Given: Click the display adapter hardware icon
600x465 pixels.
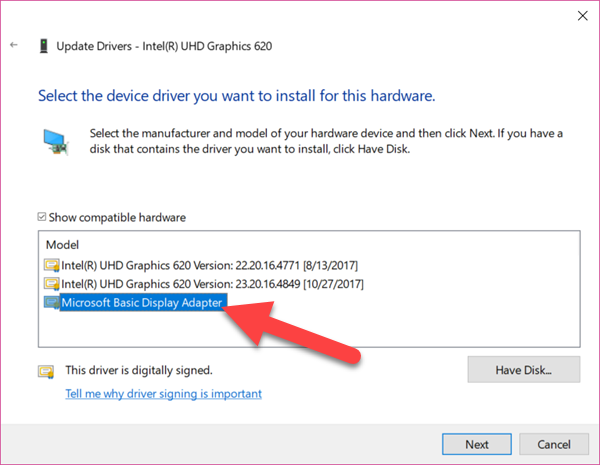Looking at the screenshot, I should click(56, 142).
